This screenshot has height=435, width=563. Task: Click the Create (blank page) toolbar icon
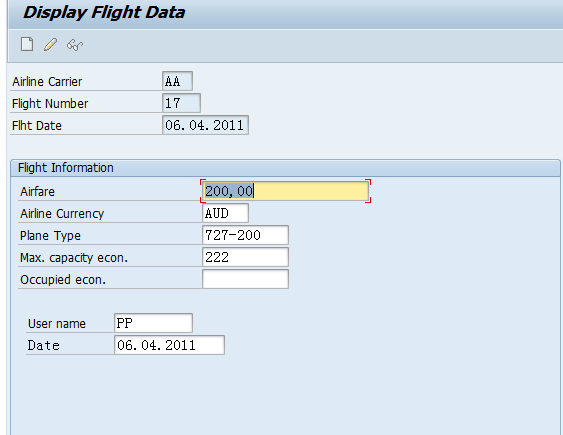[27, 45]
